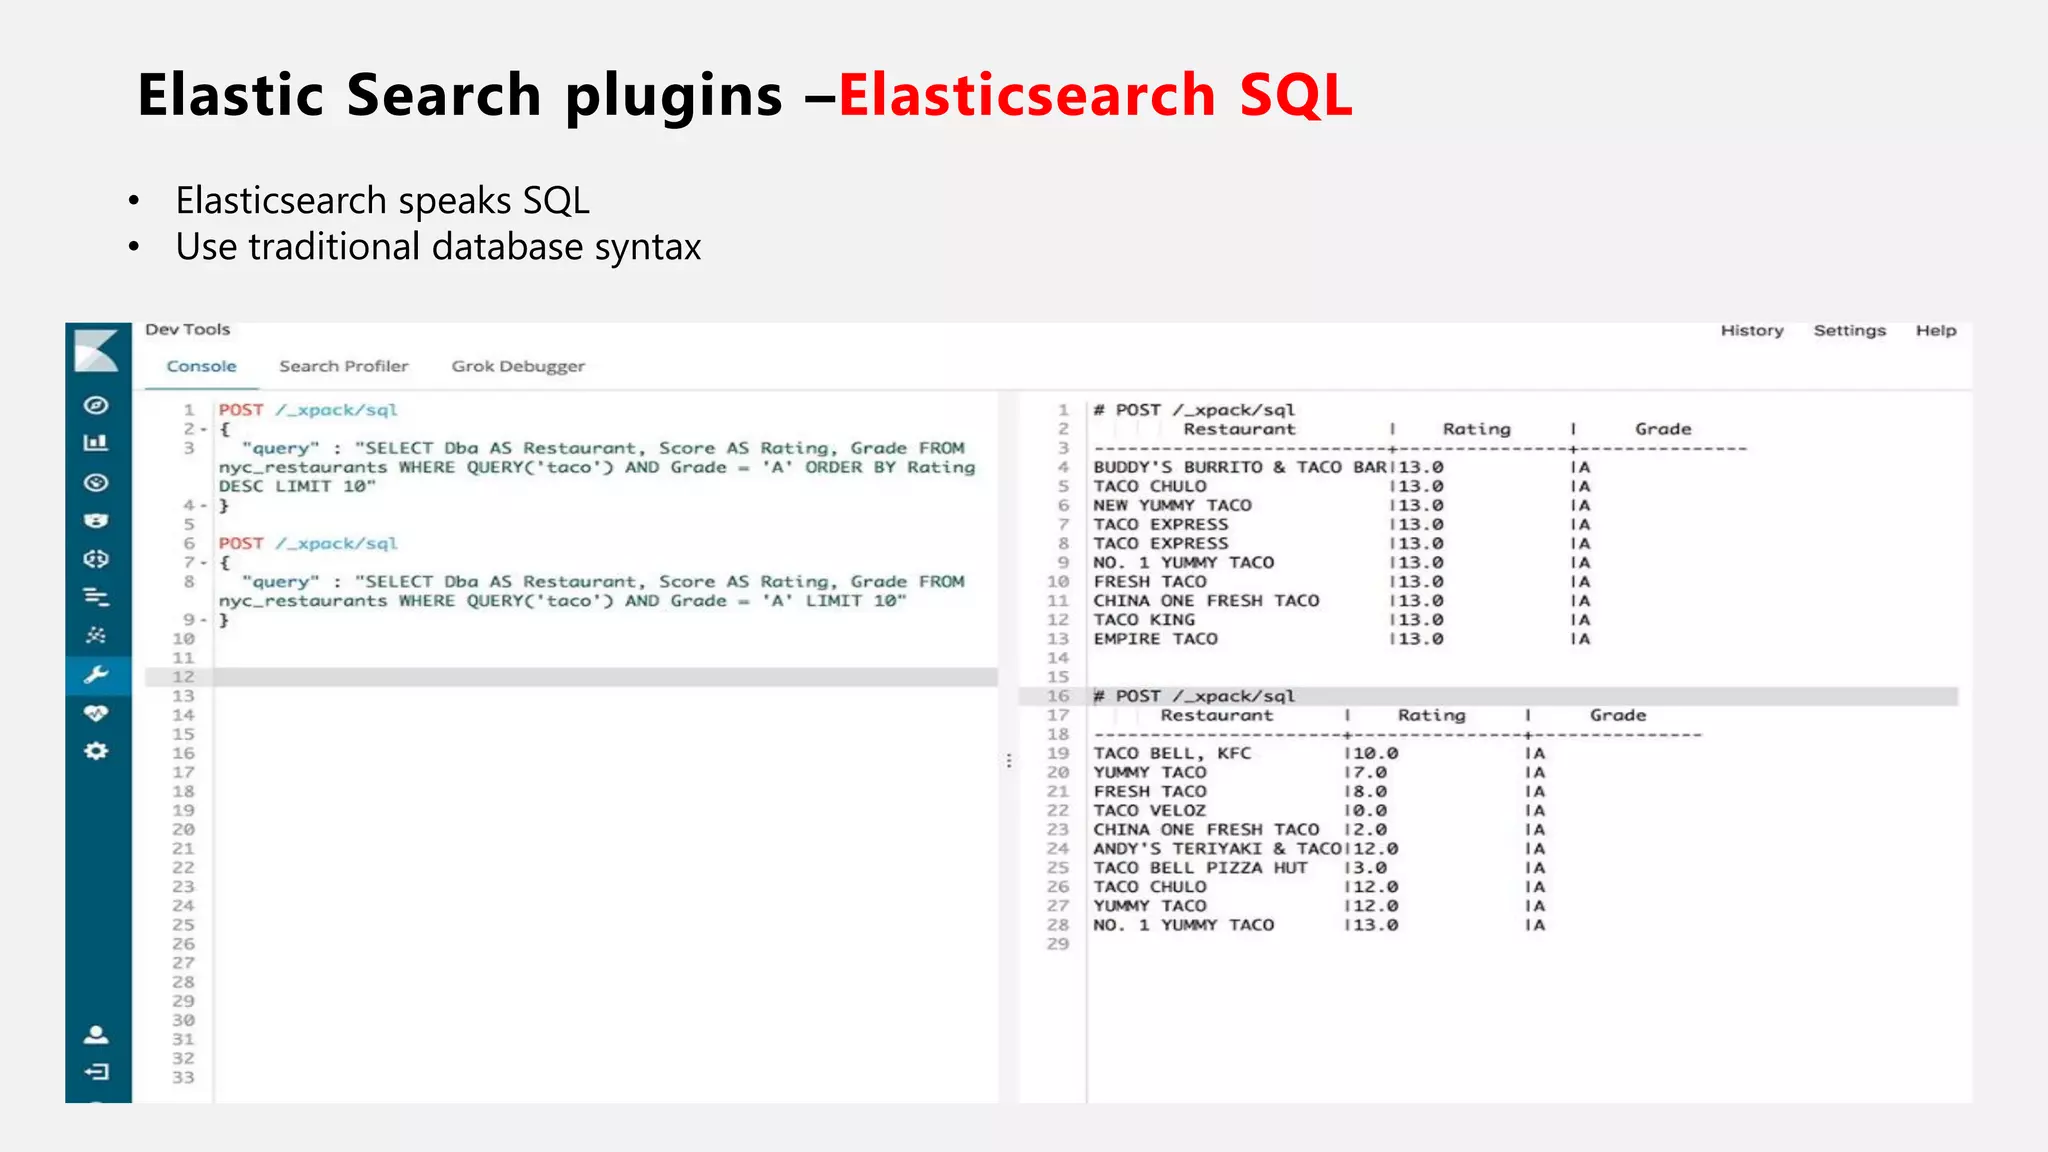Screen dimensions: 2048x1152
Task: Collapse the code block at editor line 7
Action: click(204, 562)
